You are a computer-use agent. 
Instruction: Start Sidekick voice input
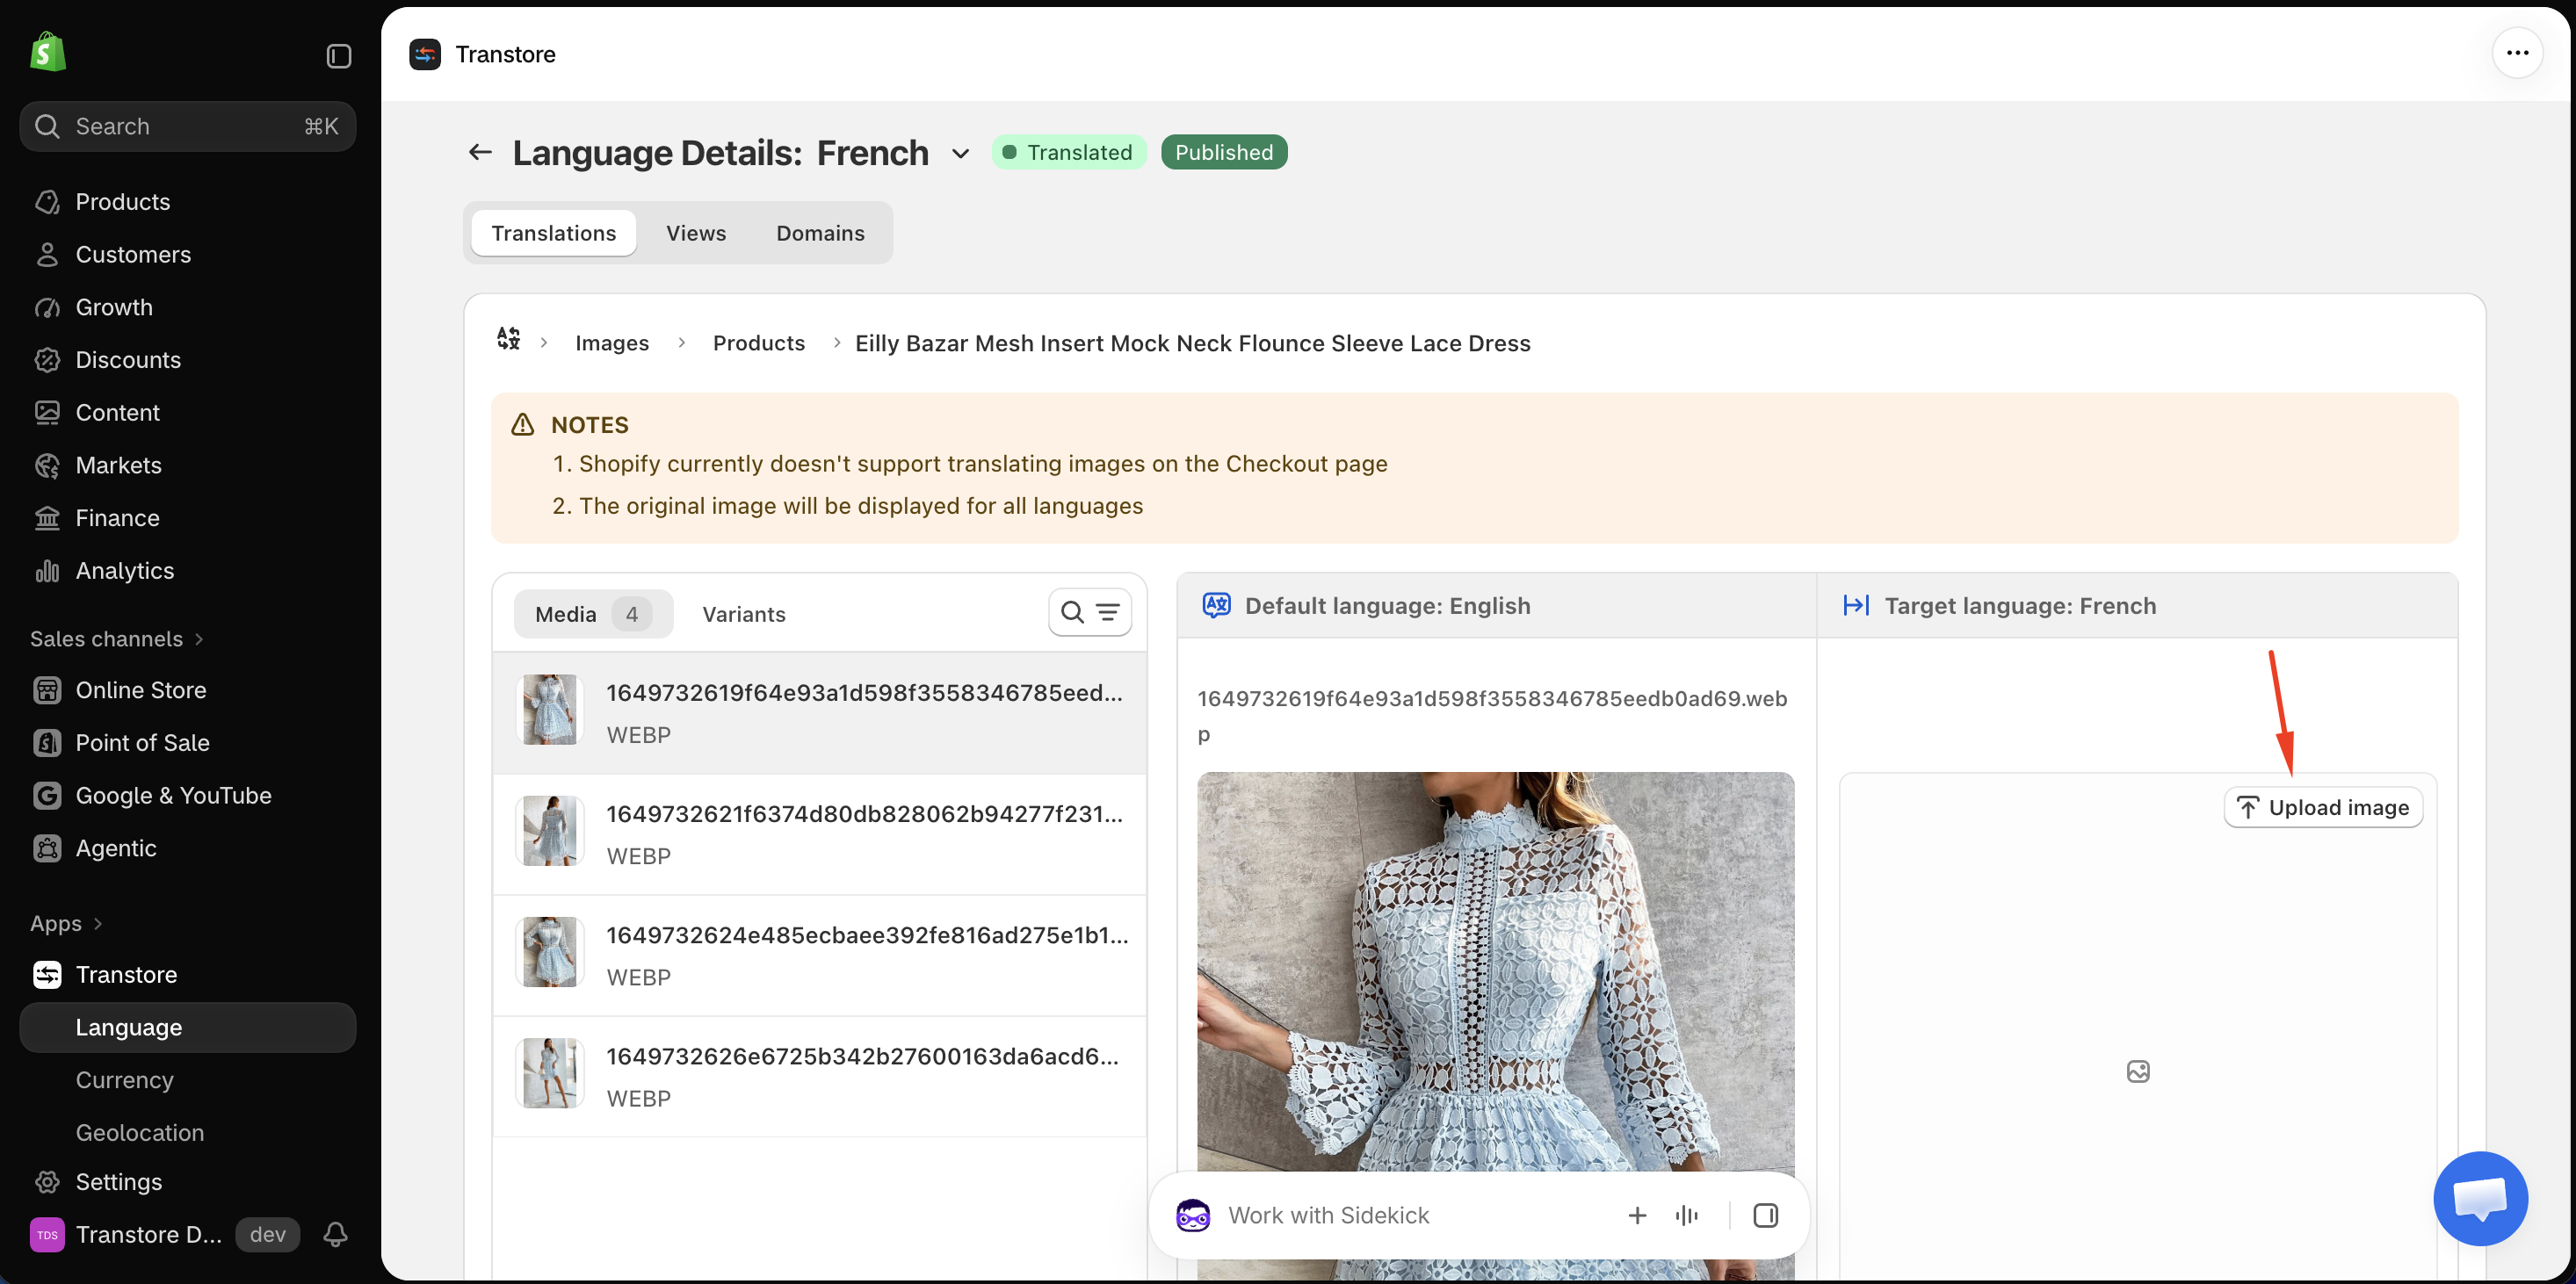coord(1686,1215)
